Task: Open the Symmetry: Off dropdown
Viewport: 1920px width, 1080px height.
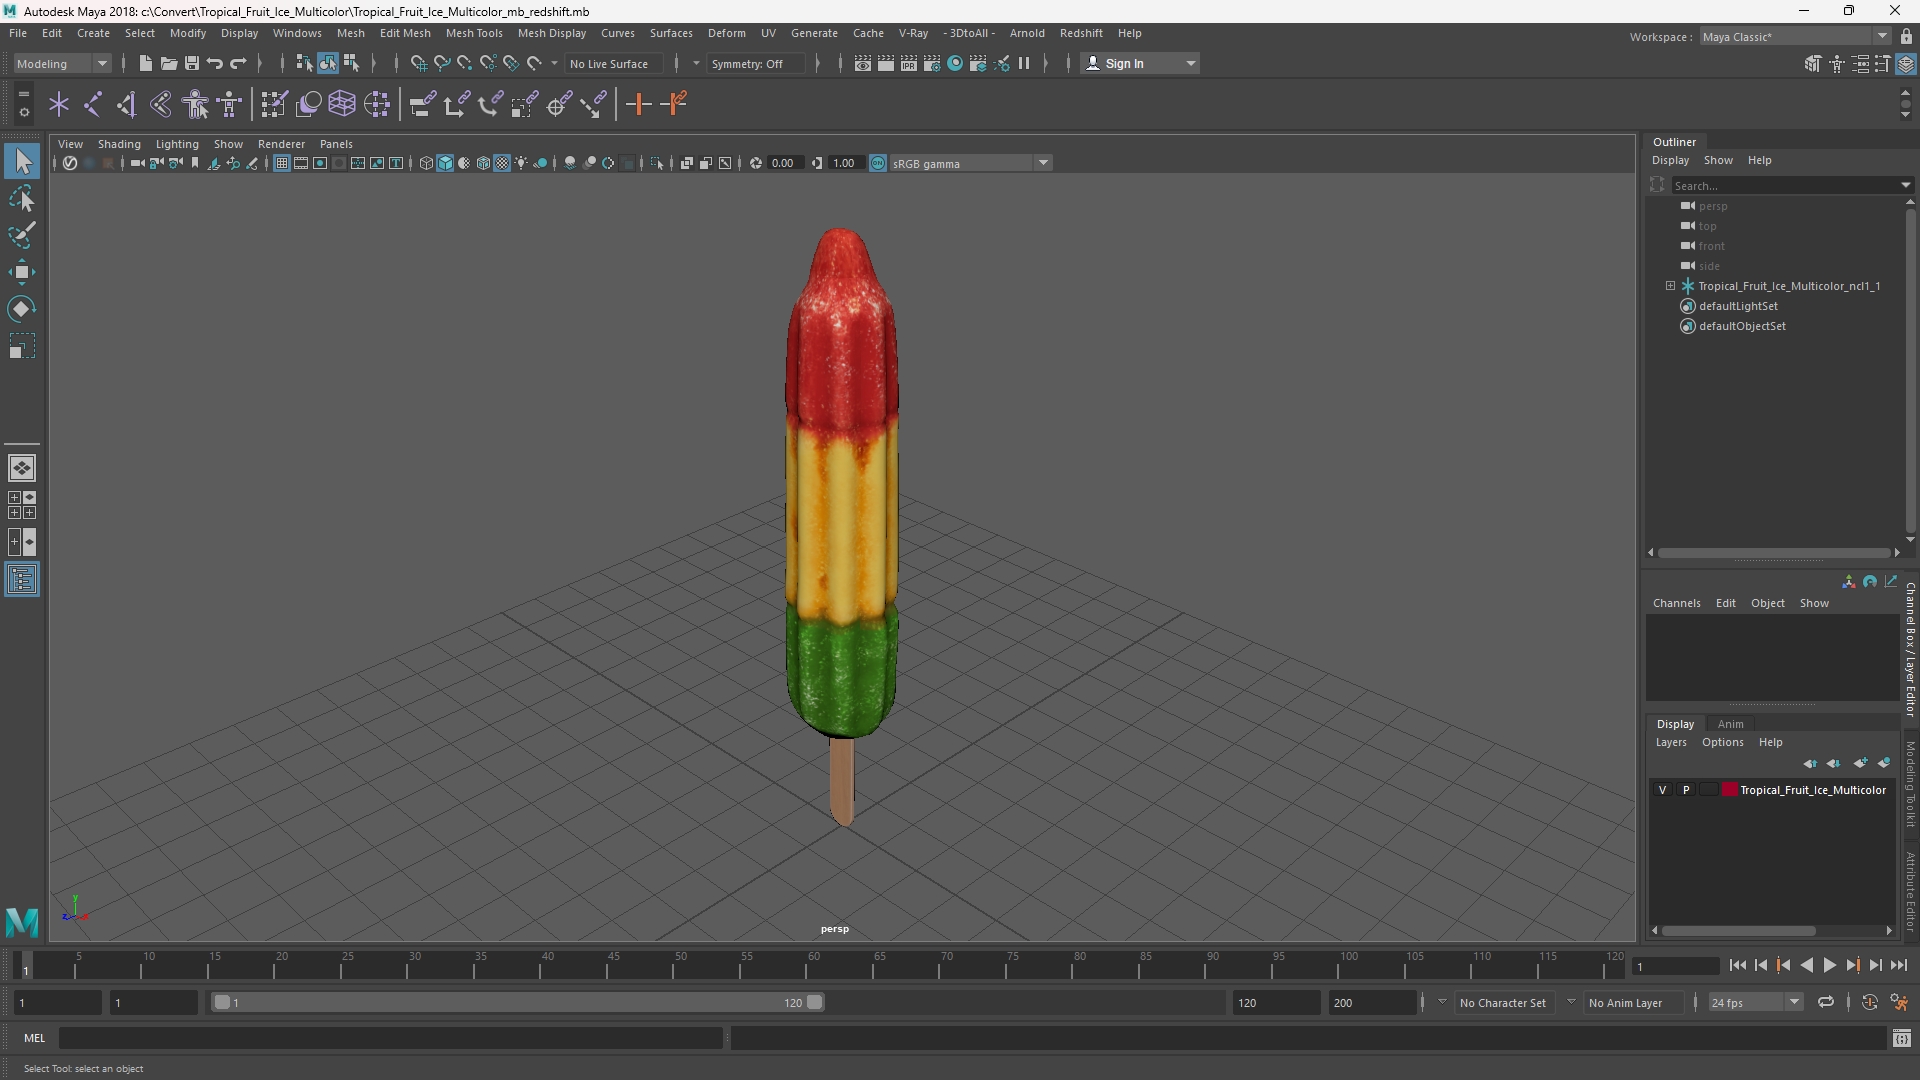Action: pyautogui.click(x=755, y=63)
